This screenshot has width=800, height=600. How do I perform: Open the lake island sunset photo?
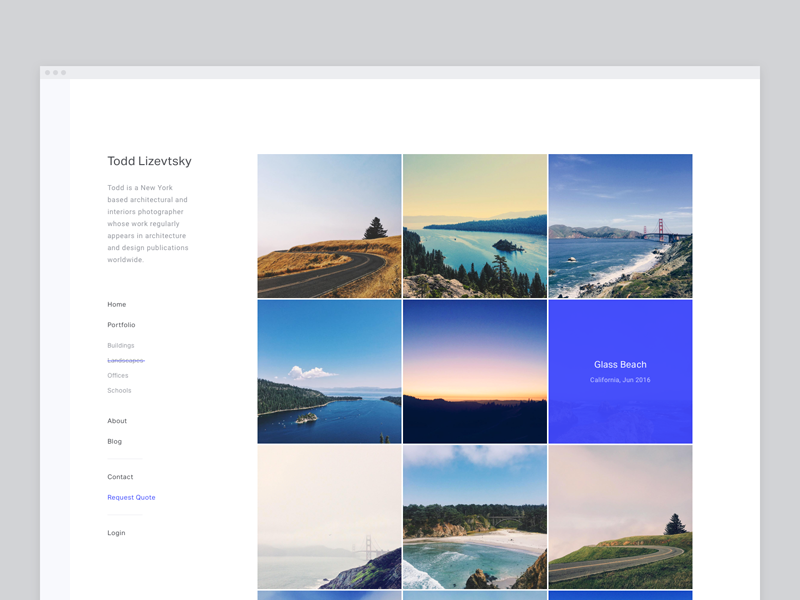click(475, 226)
